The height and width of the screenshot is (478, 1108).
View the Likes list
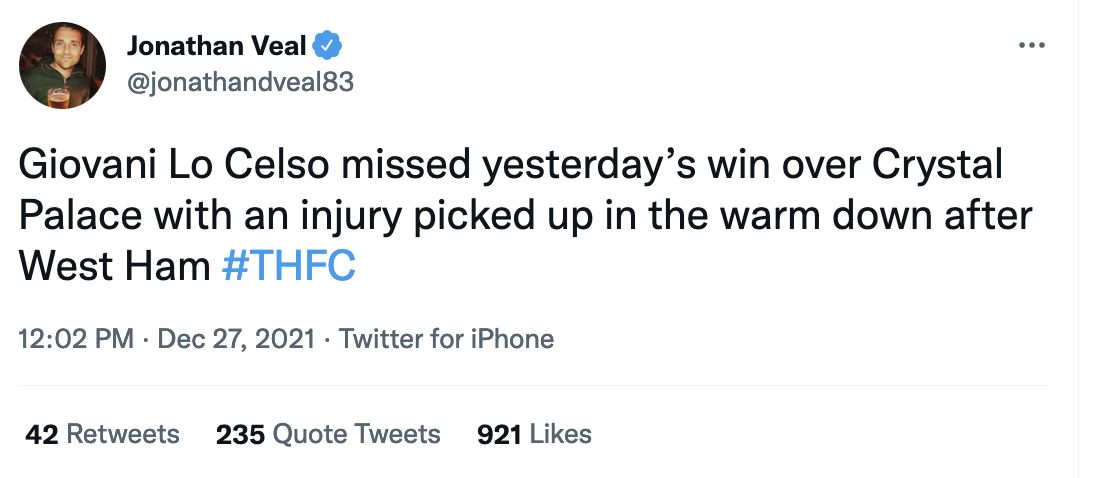[534, 433]
